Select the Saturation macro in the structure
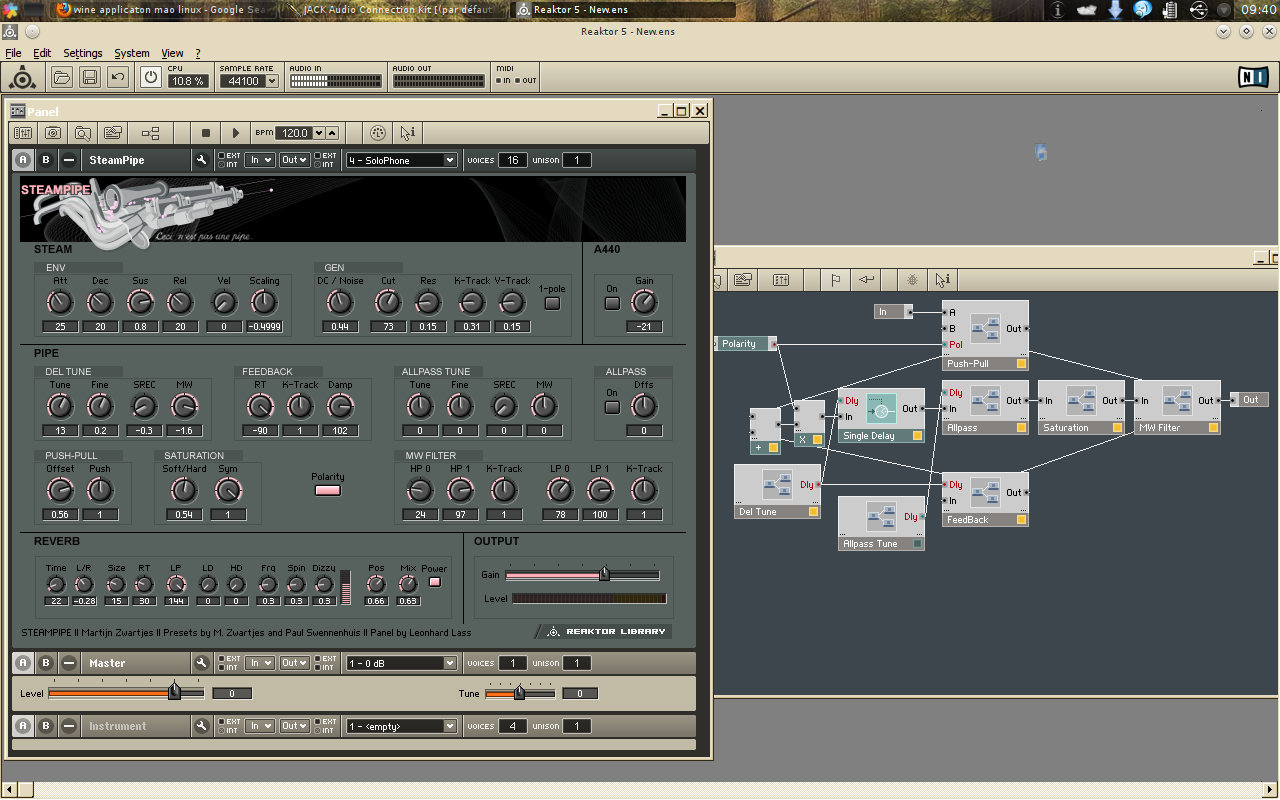 pyautogui.click(x=1081, y=407)
